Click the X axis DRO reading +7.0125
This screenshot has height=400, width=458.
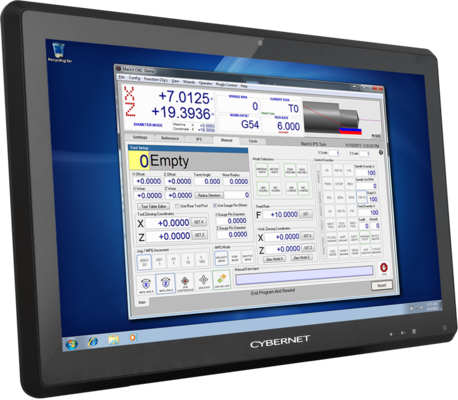[x=184, y=97]
